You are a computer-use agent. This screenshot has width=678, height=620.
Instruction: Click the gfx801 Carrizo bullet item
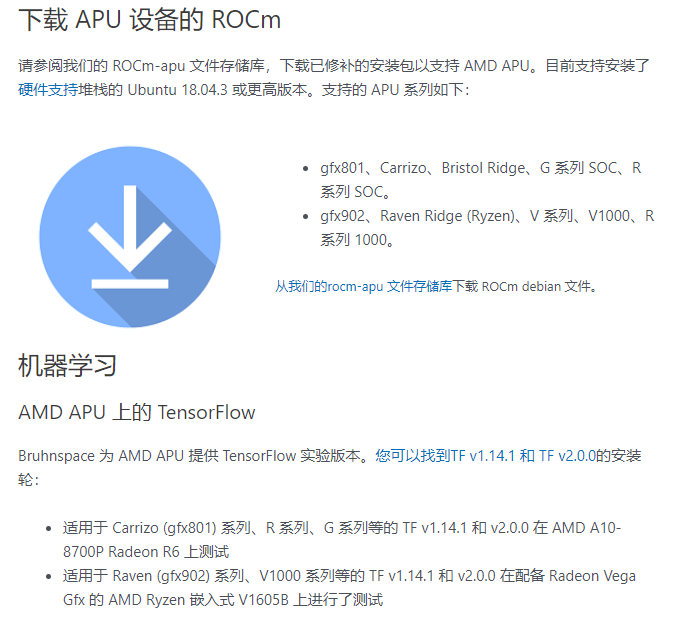(480, 179)
